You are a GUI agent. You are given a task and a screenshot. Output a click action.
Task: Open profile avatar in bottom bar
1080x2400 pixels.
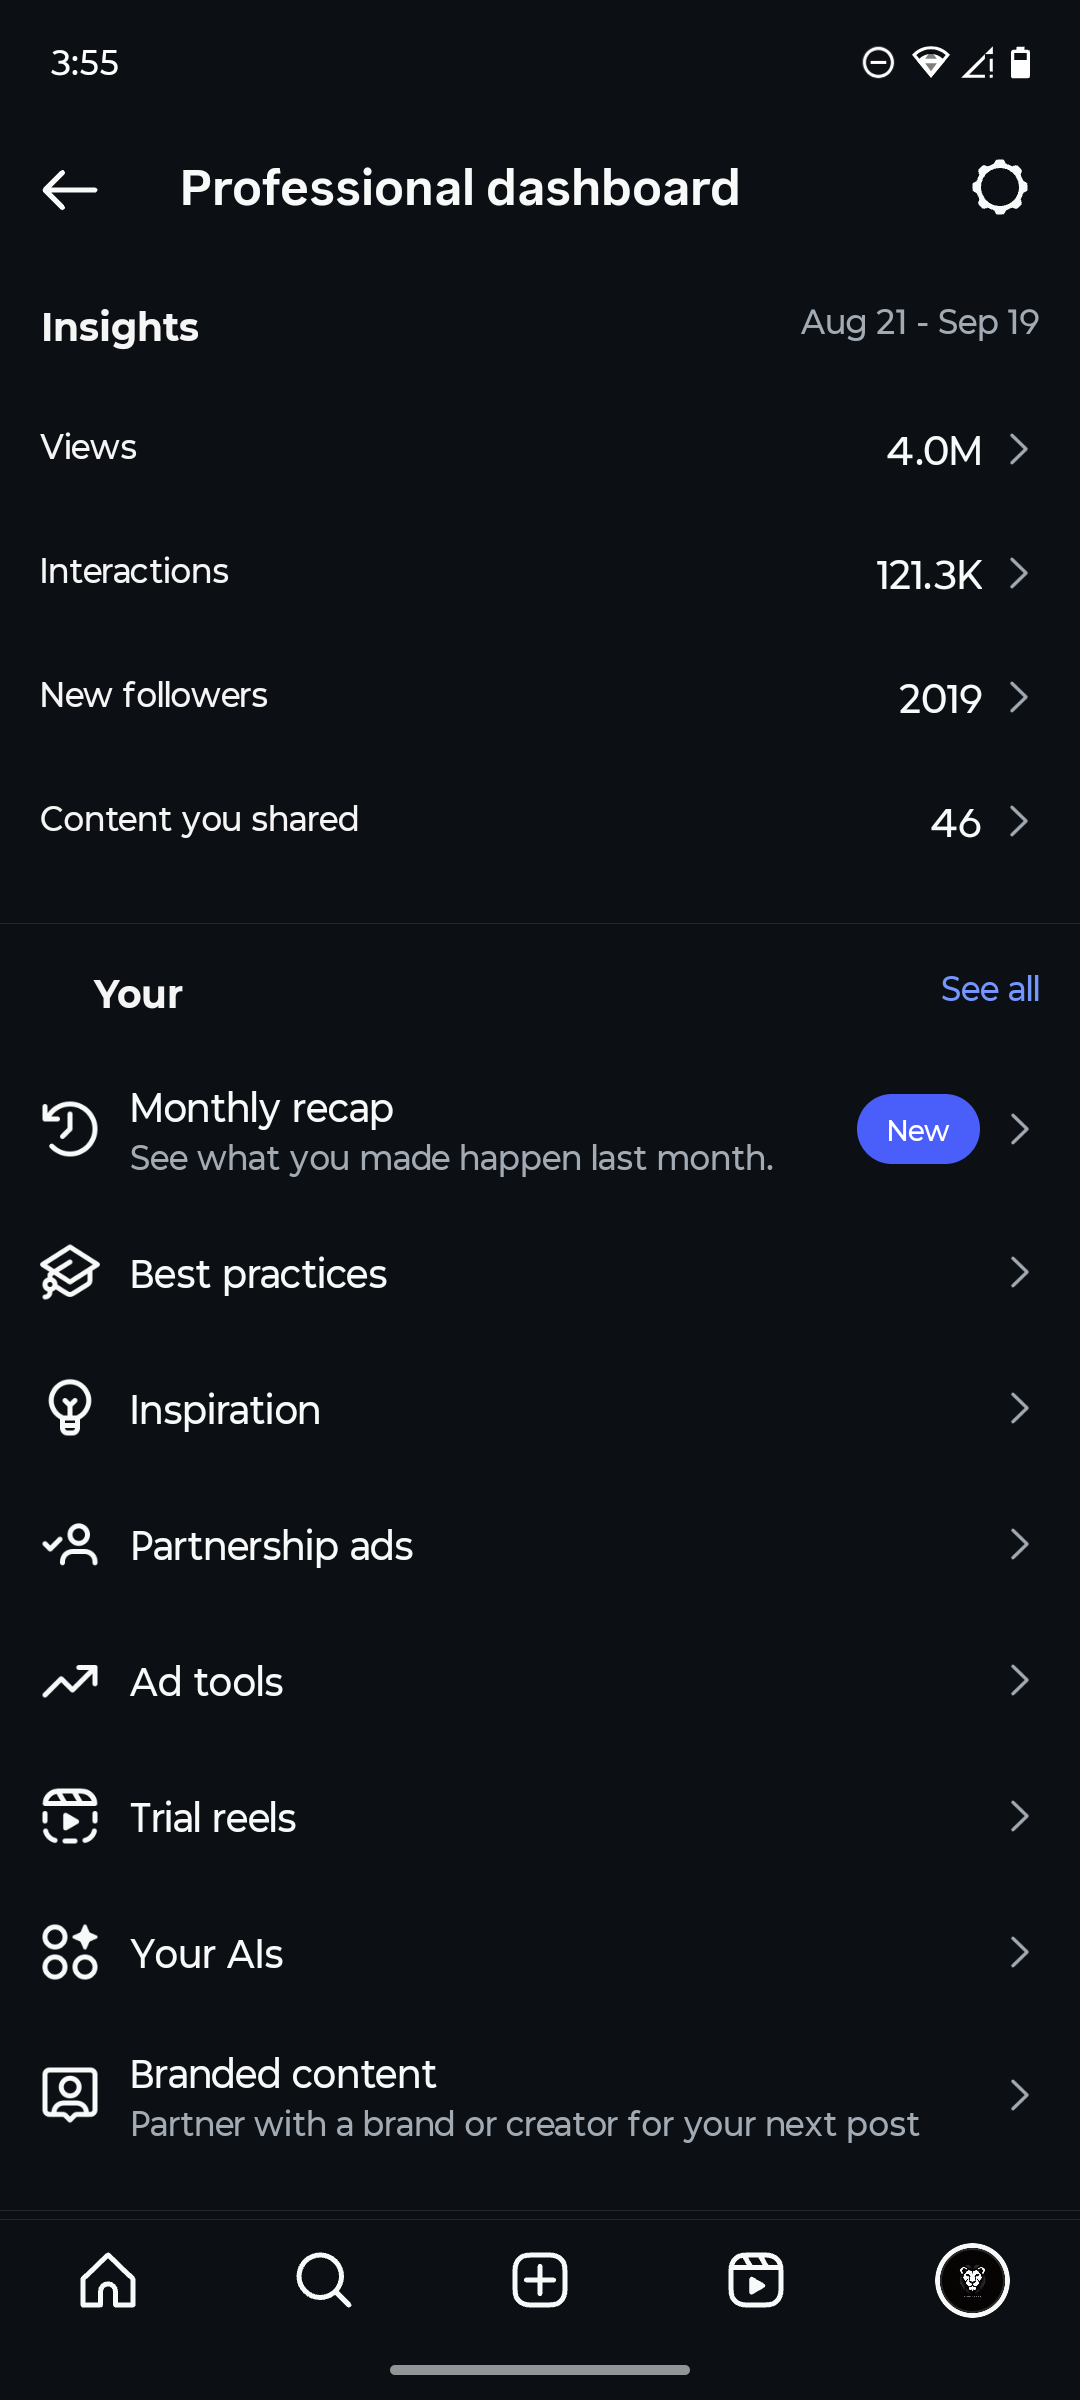pyautogui.click(x=972, y=2281)
